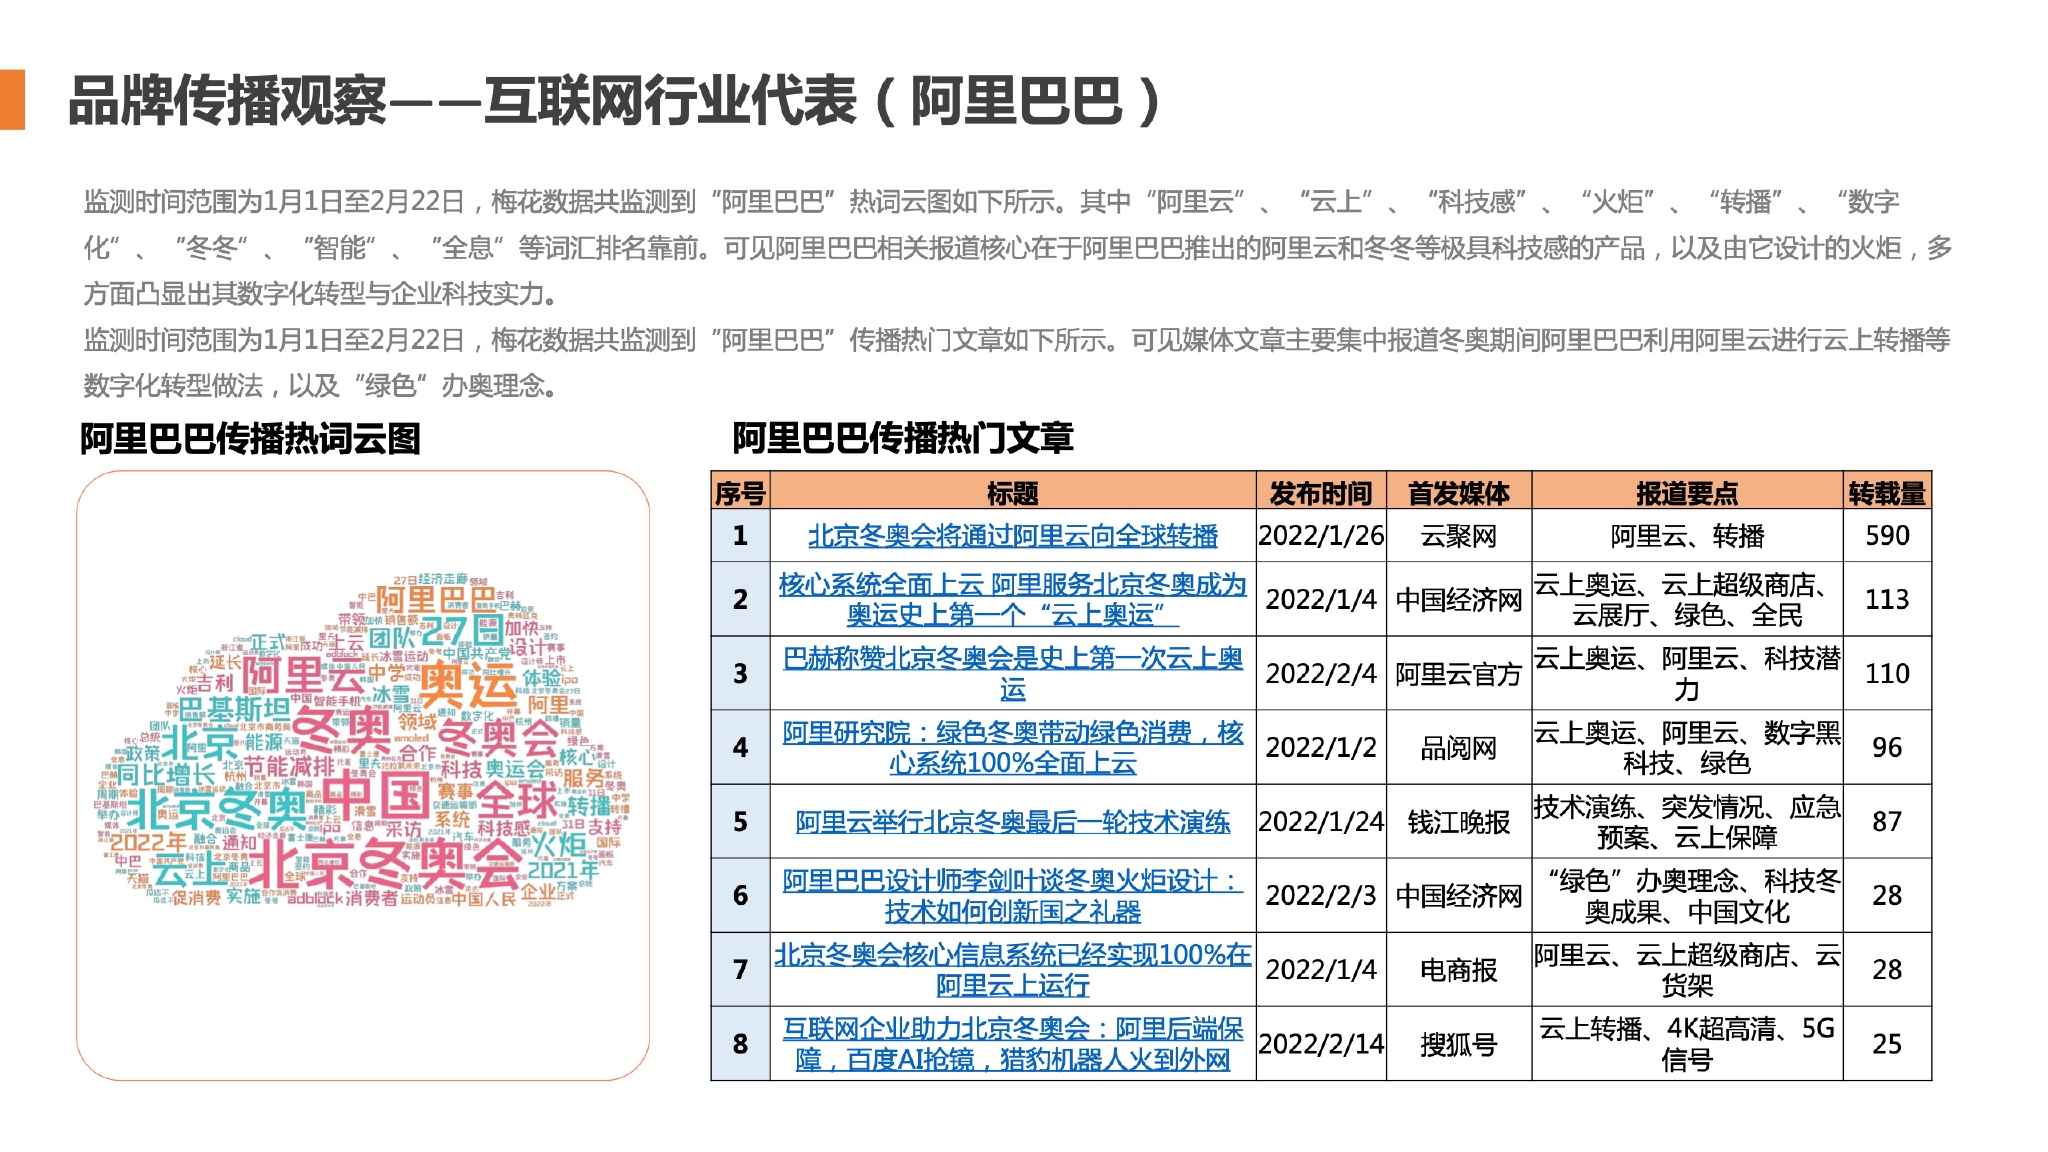
Task: Click heading 阿里巴巴传播热词云图
Action: (x=250, y=439)
